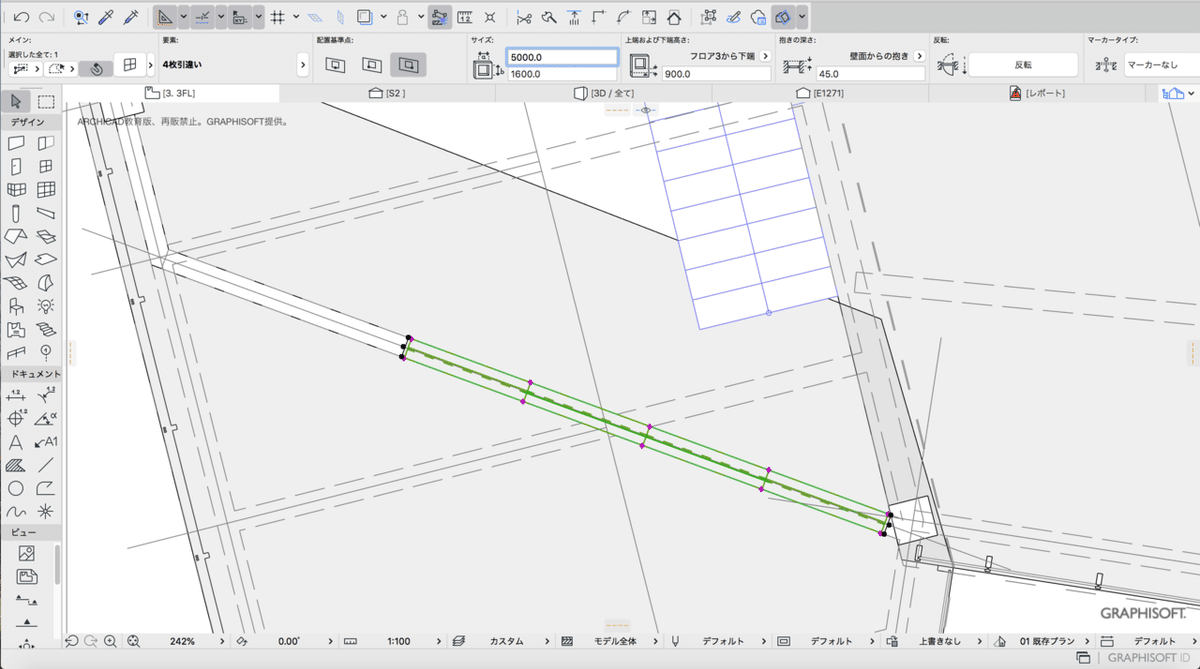The height and width of the screenshot is (669, 1200).
Task: Toggle grid snap hash icon
Action: [279, 17]
